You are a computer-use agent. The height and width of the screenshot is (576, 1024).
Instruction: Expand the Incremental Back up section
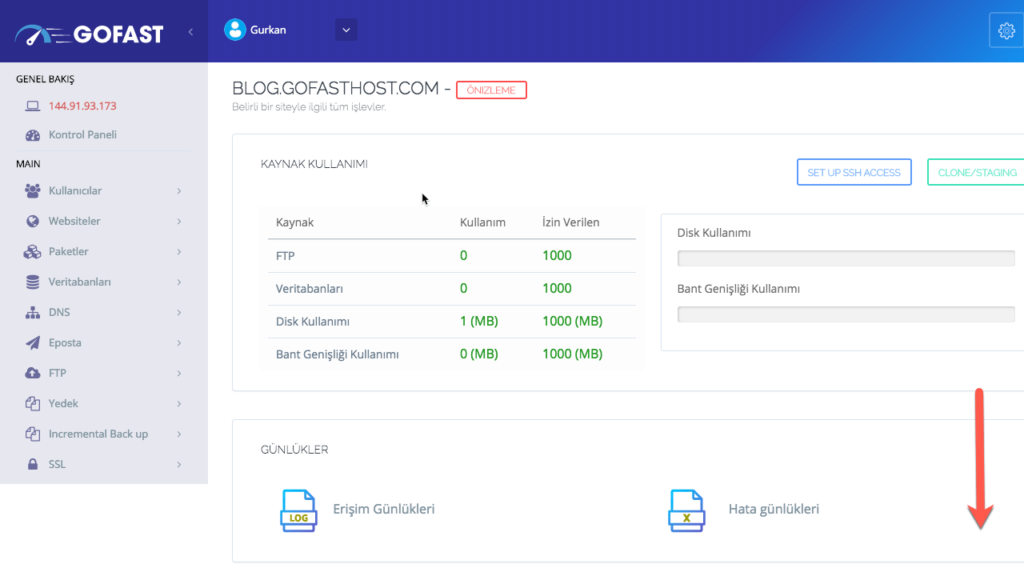tap(100, 434)
